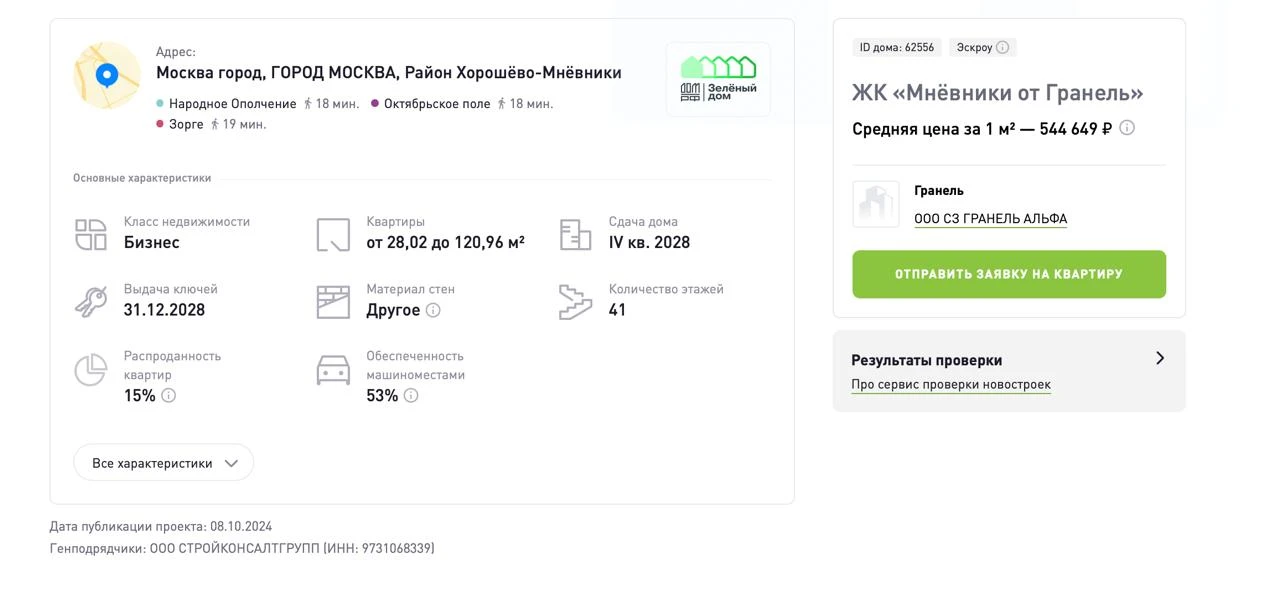Open Результаты проверки with the chevron arrow
The width and height of the screenshot is (1280, 599).
coord(1160,358)
